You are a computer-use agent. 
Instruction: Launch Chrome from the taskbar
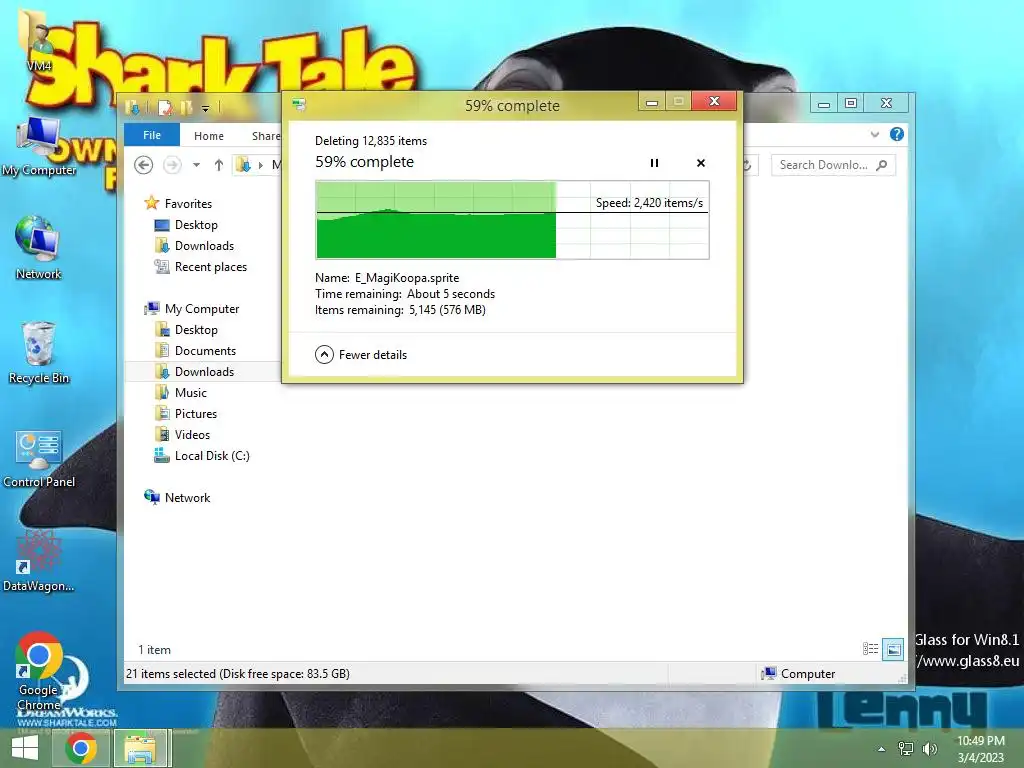pos(81,748)
